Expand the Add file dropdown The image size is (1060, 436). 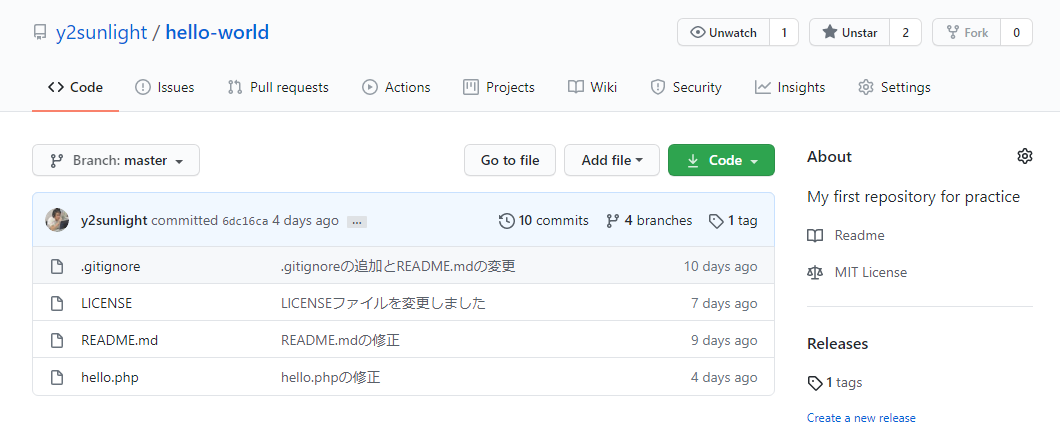click(x=612, y=160)
